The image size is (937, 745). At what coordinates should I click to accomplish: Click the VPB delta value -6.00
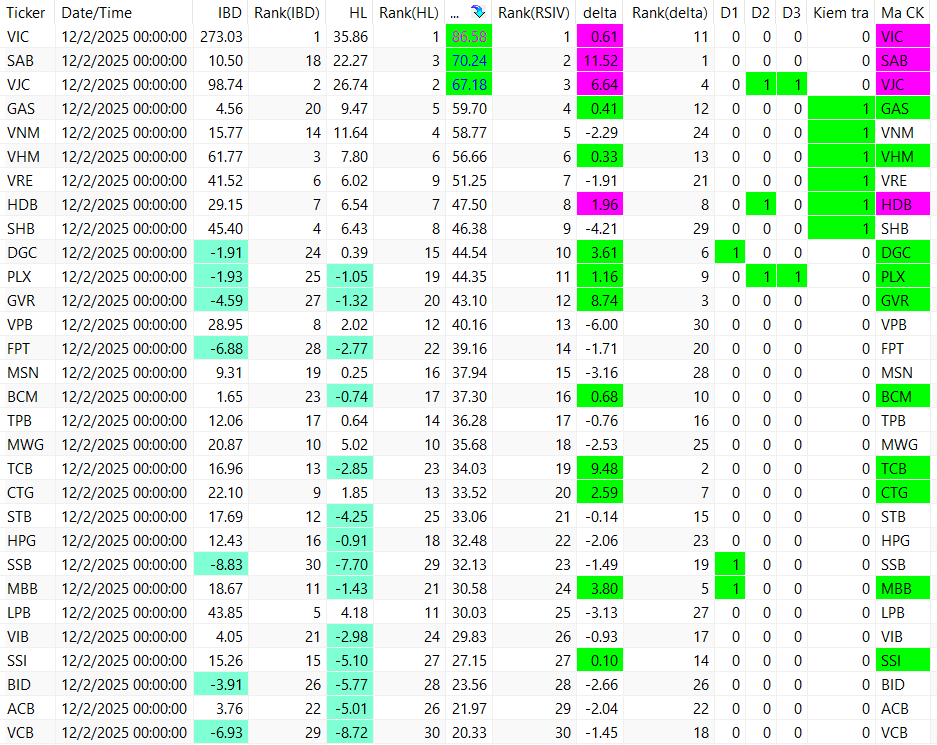(600, 324)
